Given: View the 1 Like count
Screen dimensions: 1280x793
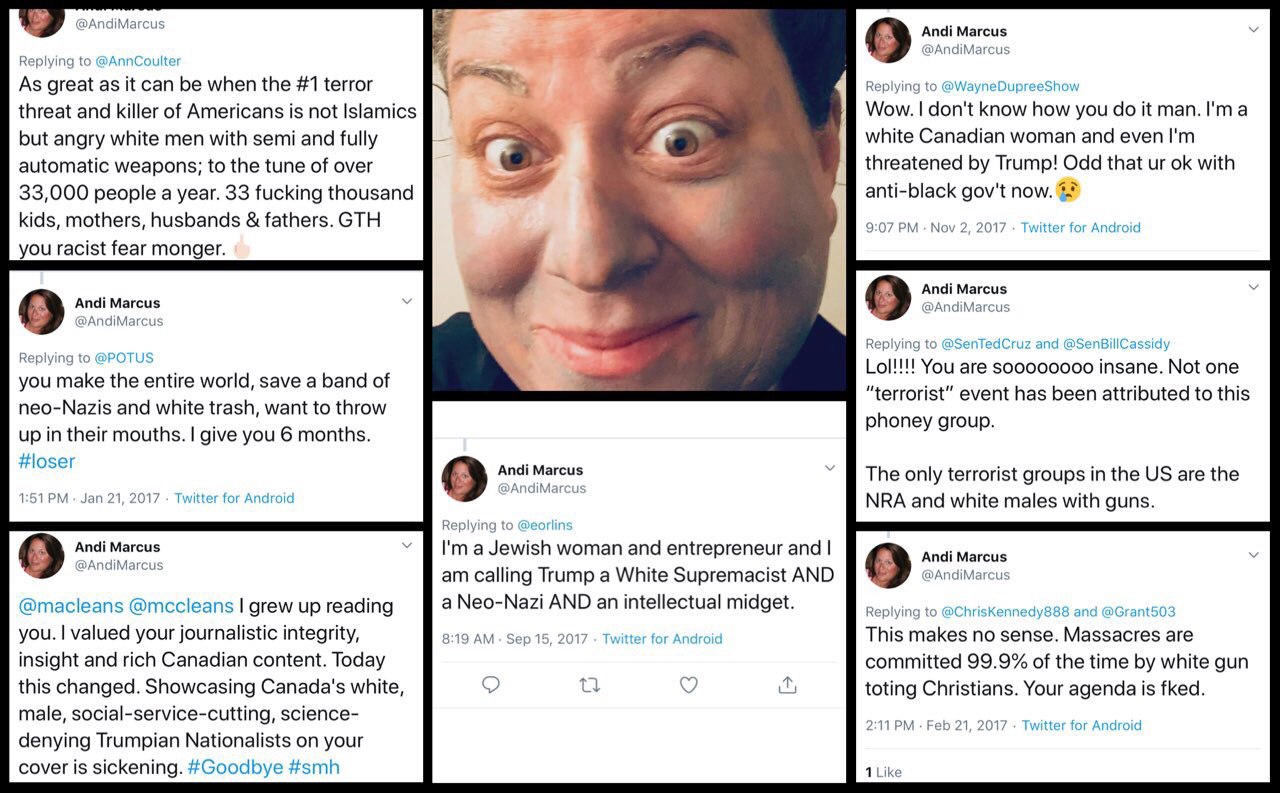Looking at the screenshot, I should point(883,772).
